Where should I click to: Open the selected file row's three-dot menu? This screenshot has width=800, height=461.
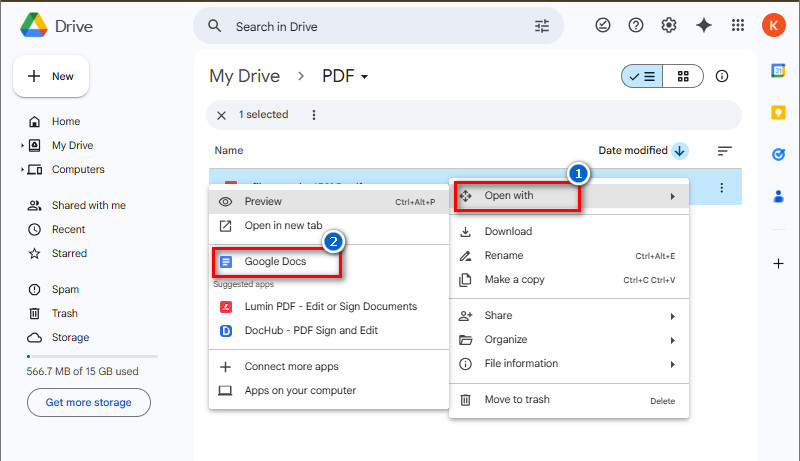click(721, 188)
